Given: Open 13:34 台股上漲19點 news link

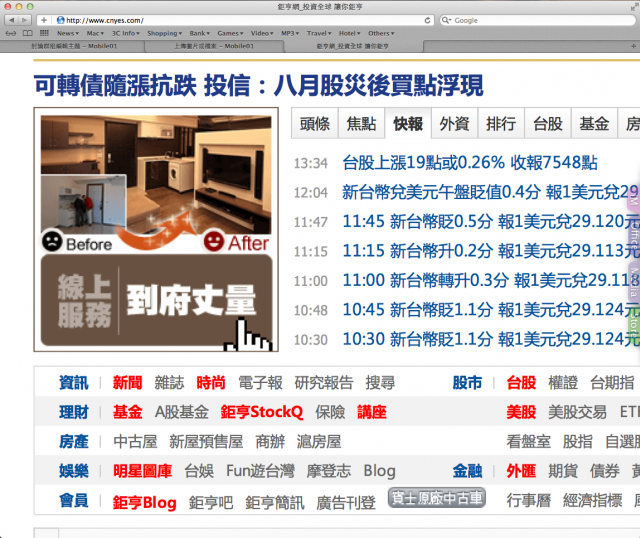Looking at the screenshot, I should [x=469, y=162].
